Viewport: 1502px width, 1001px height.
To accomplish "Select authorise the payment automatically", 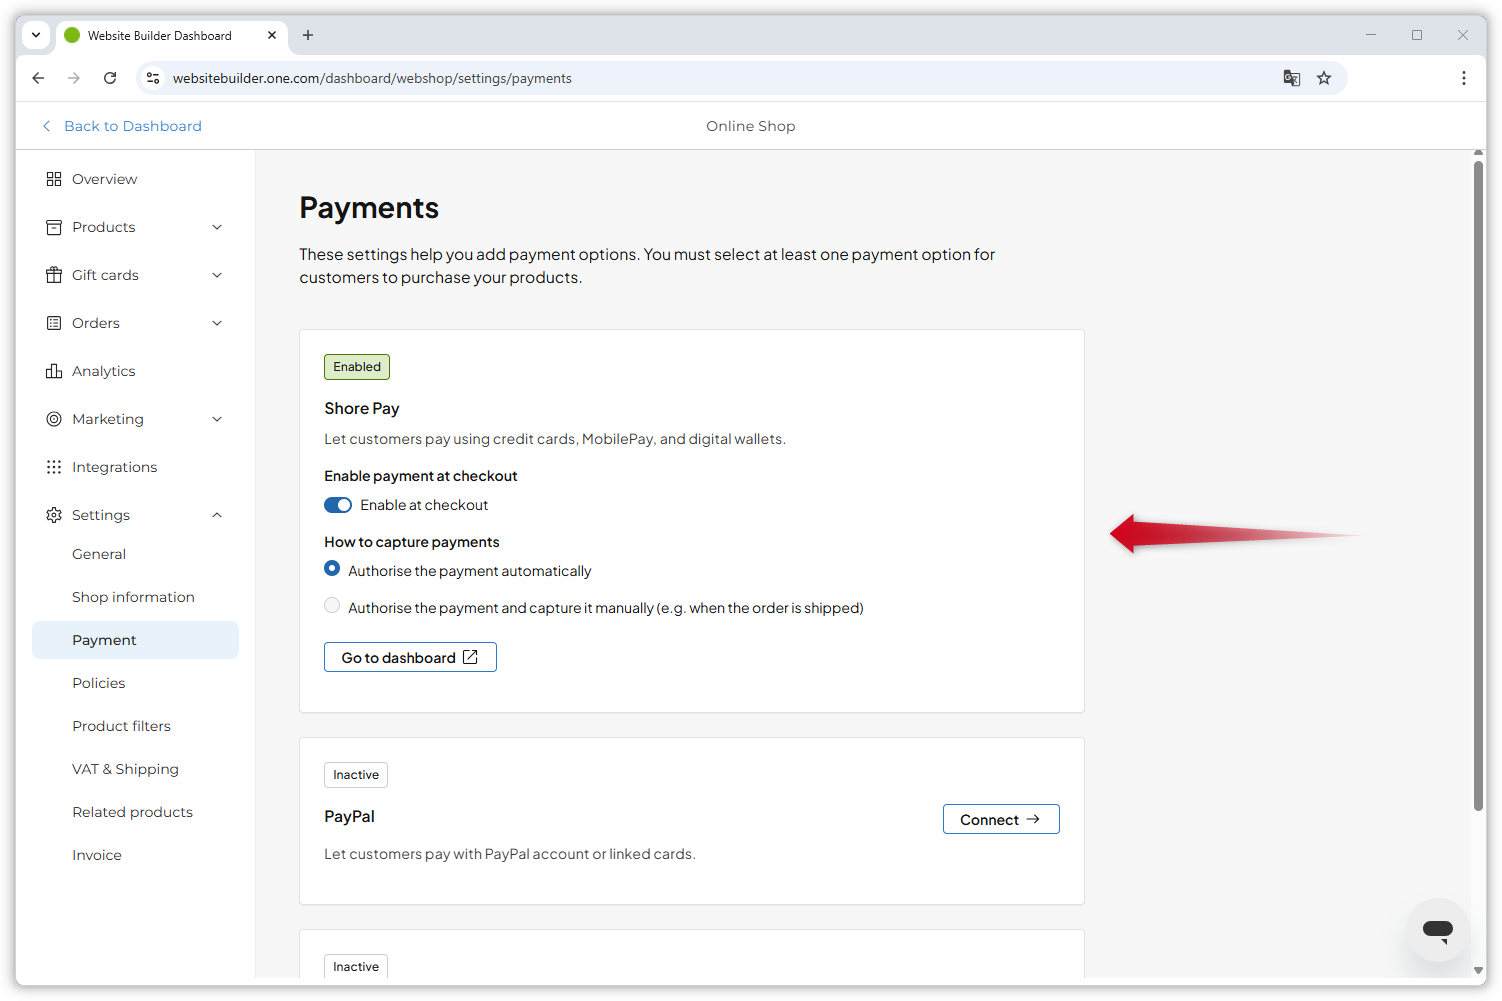I will tap(331, 568).
